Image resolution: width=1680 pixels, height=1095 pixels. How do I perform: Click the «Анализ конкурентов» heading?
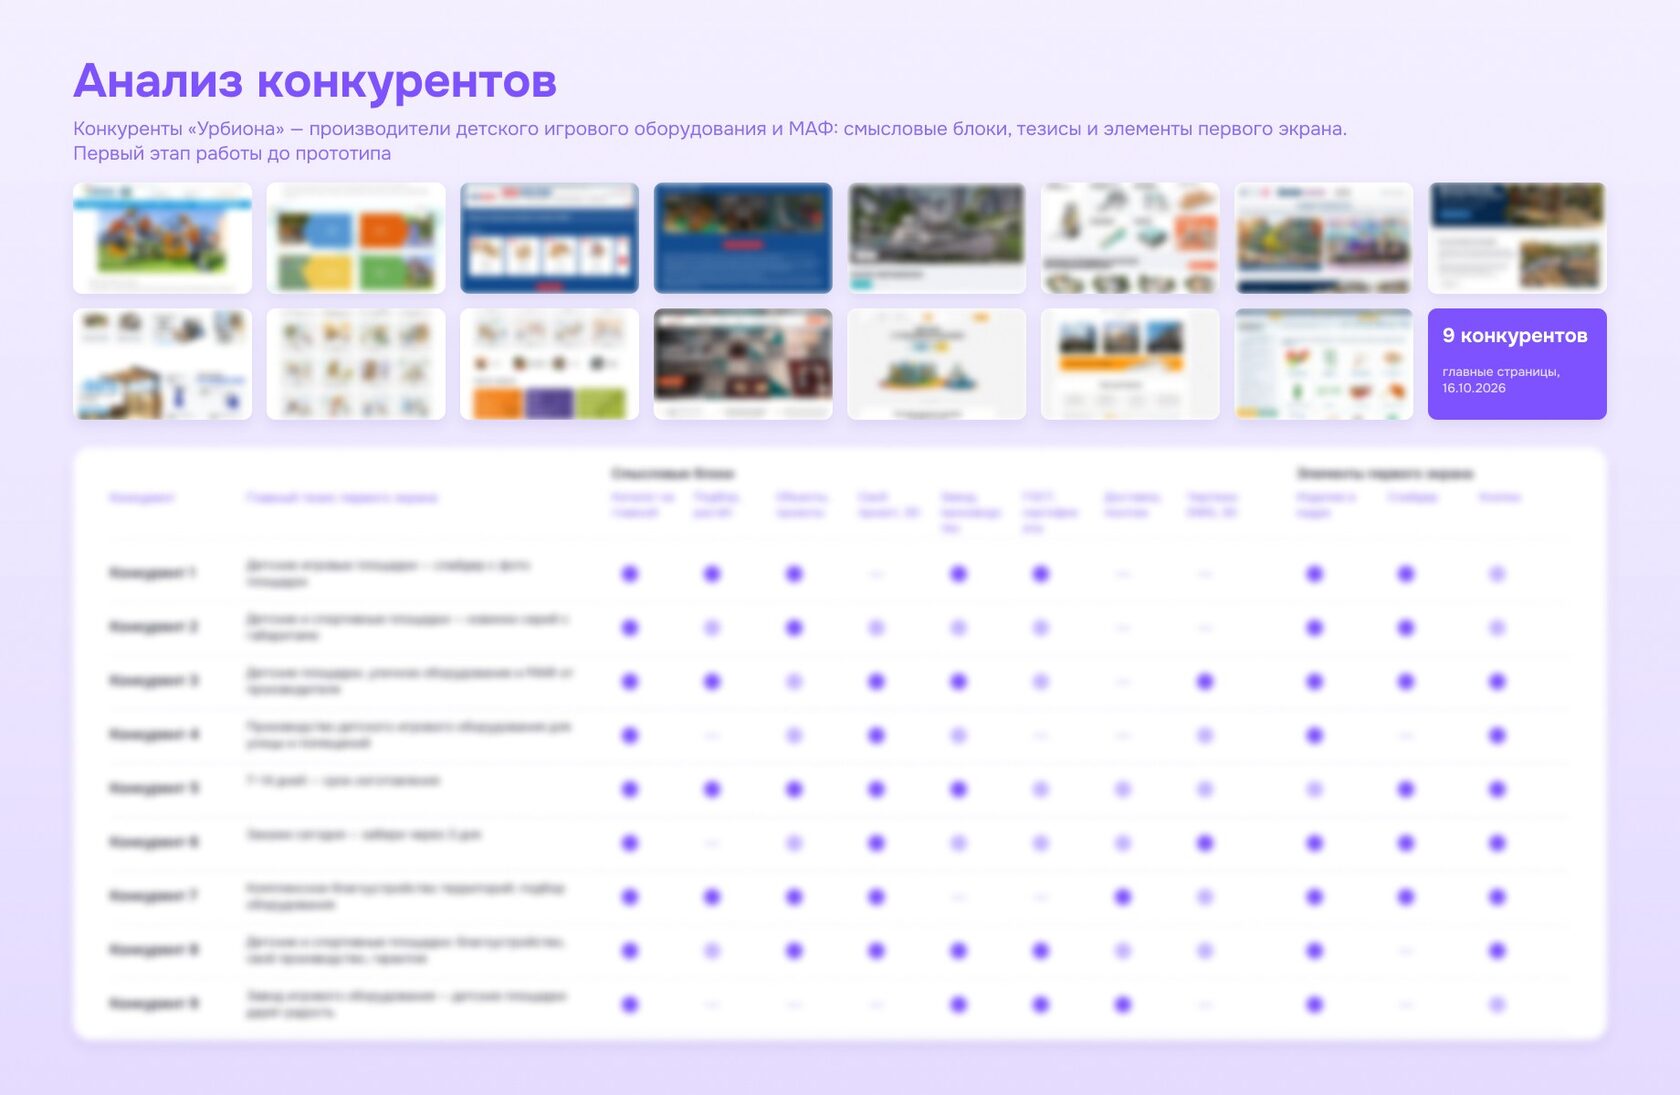click(x=315, y=81)
